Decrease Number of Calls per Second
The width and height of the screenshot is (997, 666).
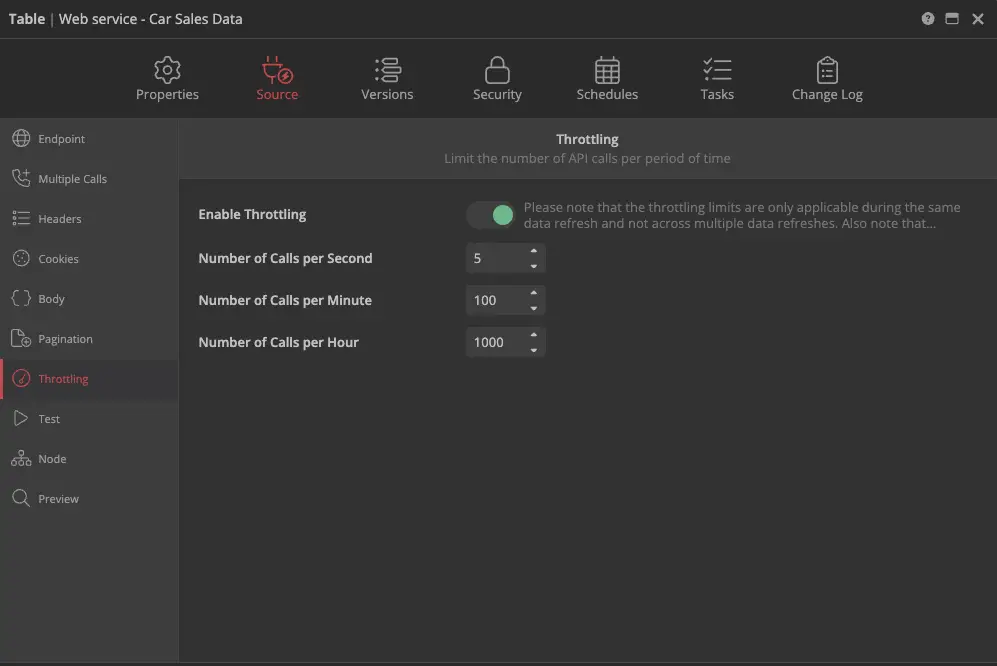click(x=534, y=266)
